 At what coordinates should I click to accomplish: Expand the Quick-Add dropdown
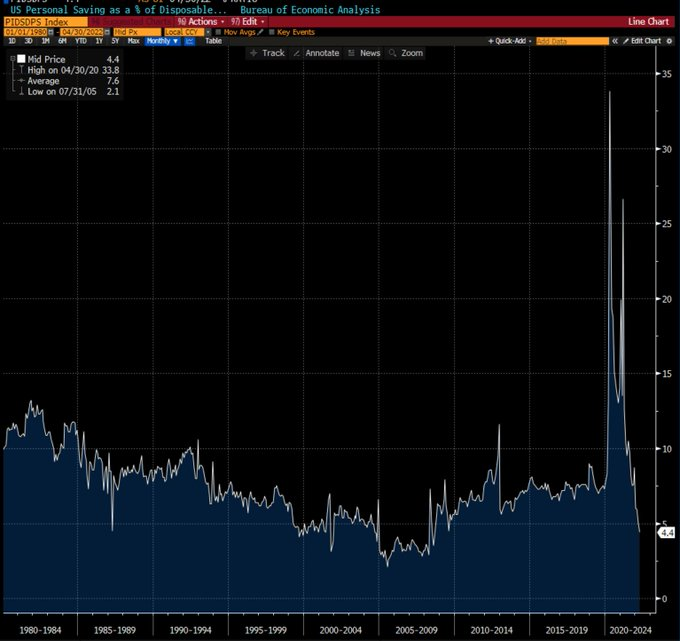tap(510, 41)
